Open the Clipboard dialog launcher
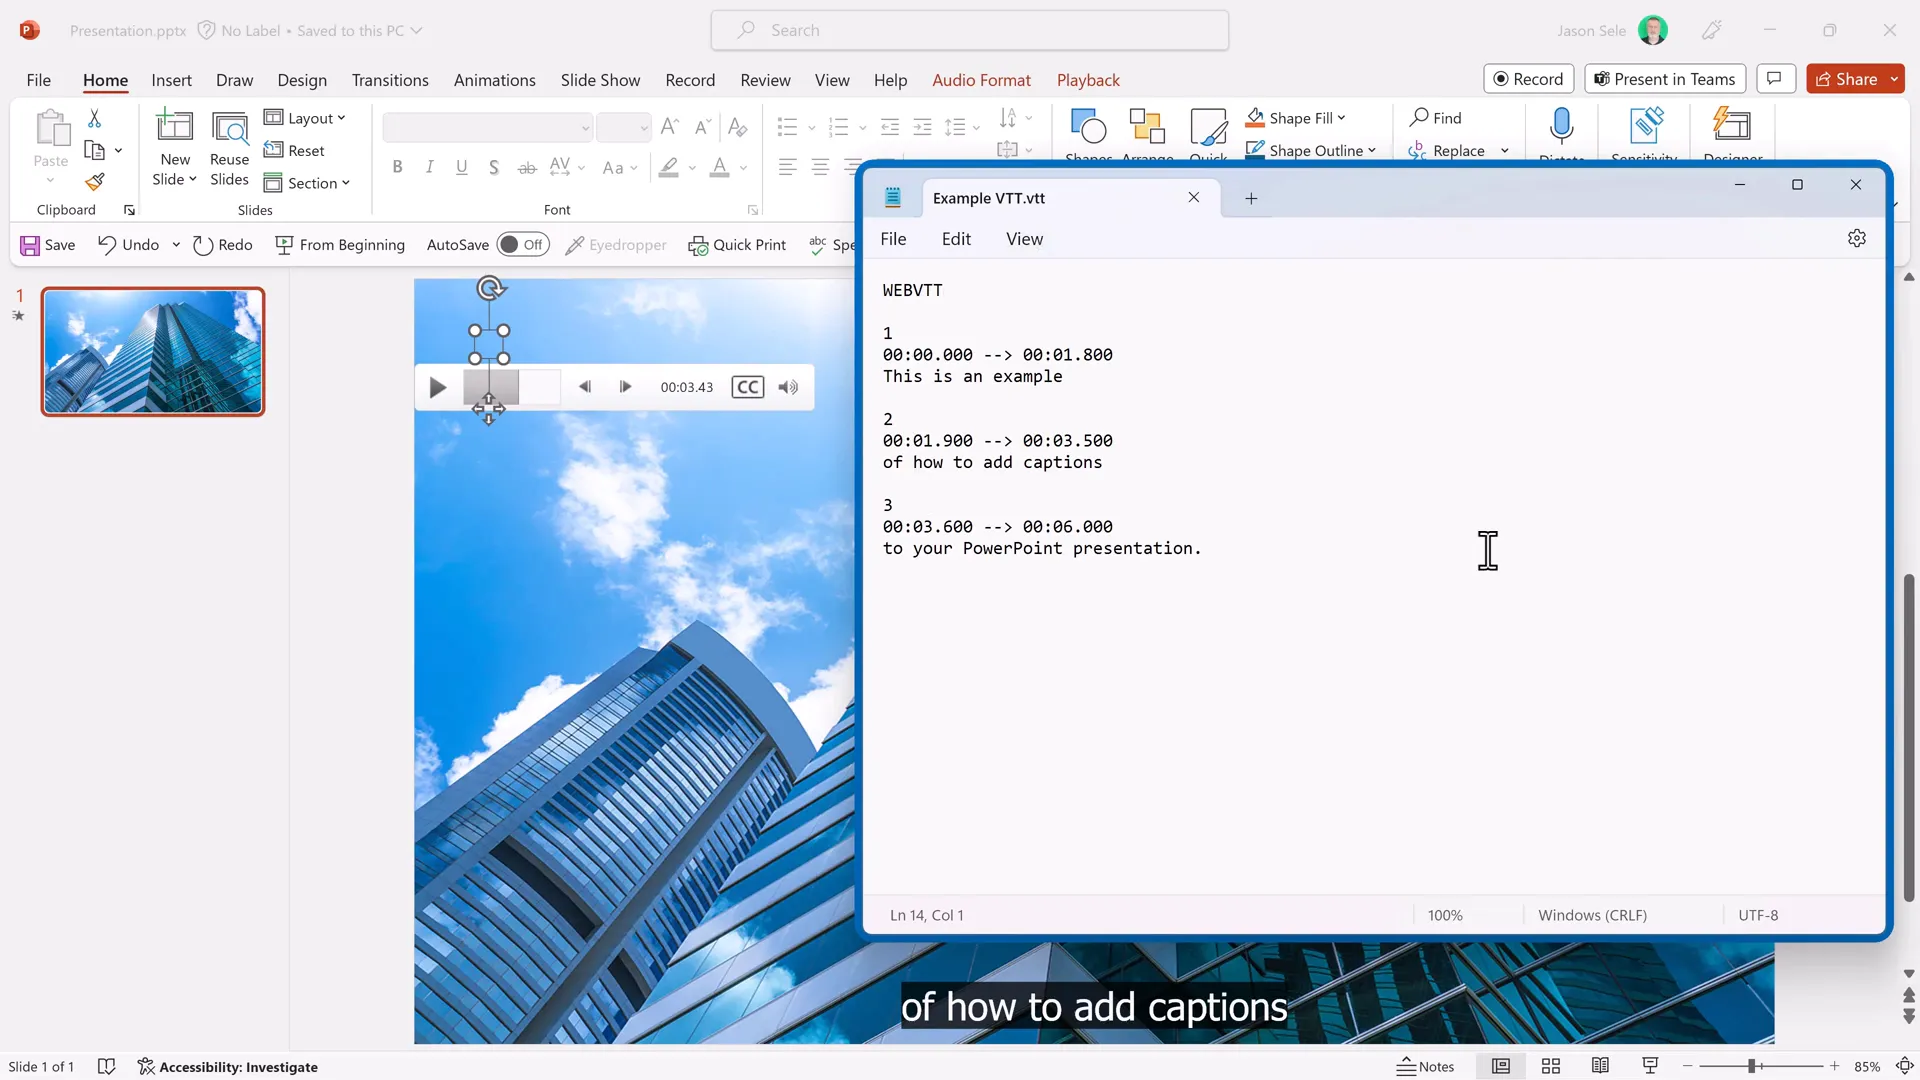The height and width of the screenshot is (1080, 1920). coord(129,210)
